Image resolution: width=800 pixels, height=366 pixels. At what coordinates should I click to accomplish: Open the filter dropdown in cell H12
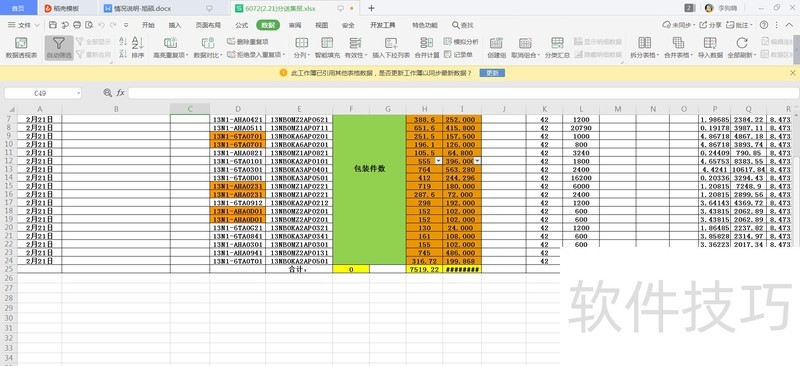(438, 161)
